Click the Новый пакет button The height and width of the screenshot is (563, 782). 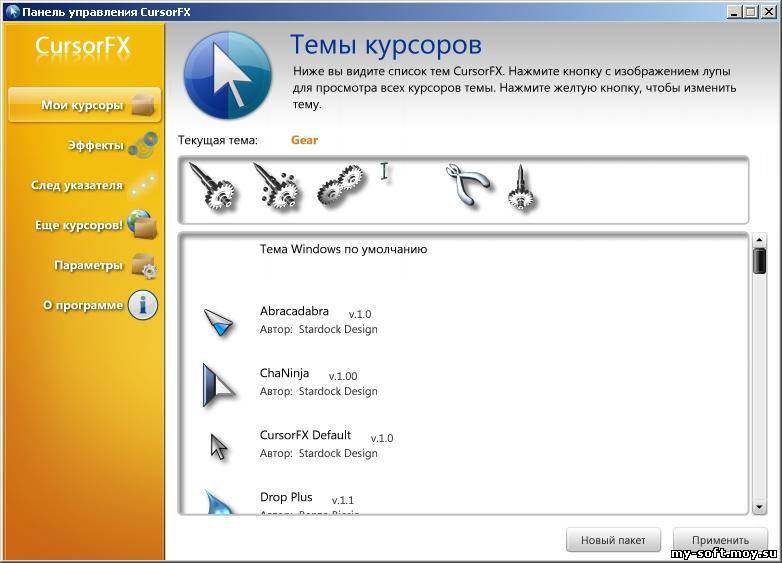click(x=613, y=540)
